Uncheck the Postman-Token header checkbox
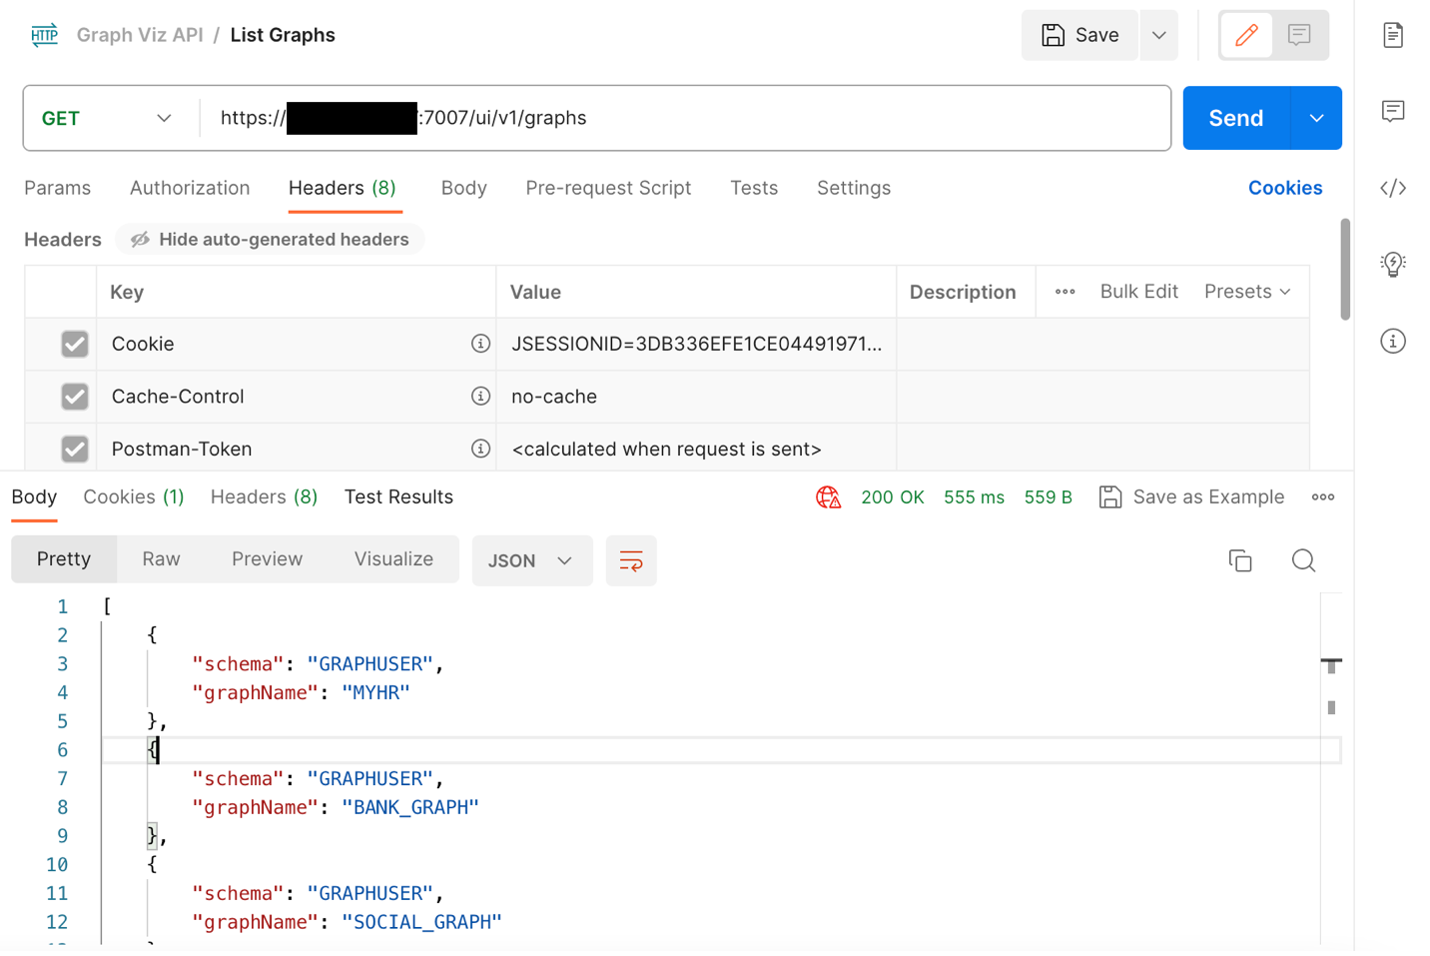 coord(75,449)
